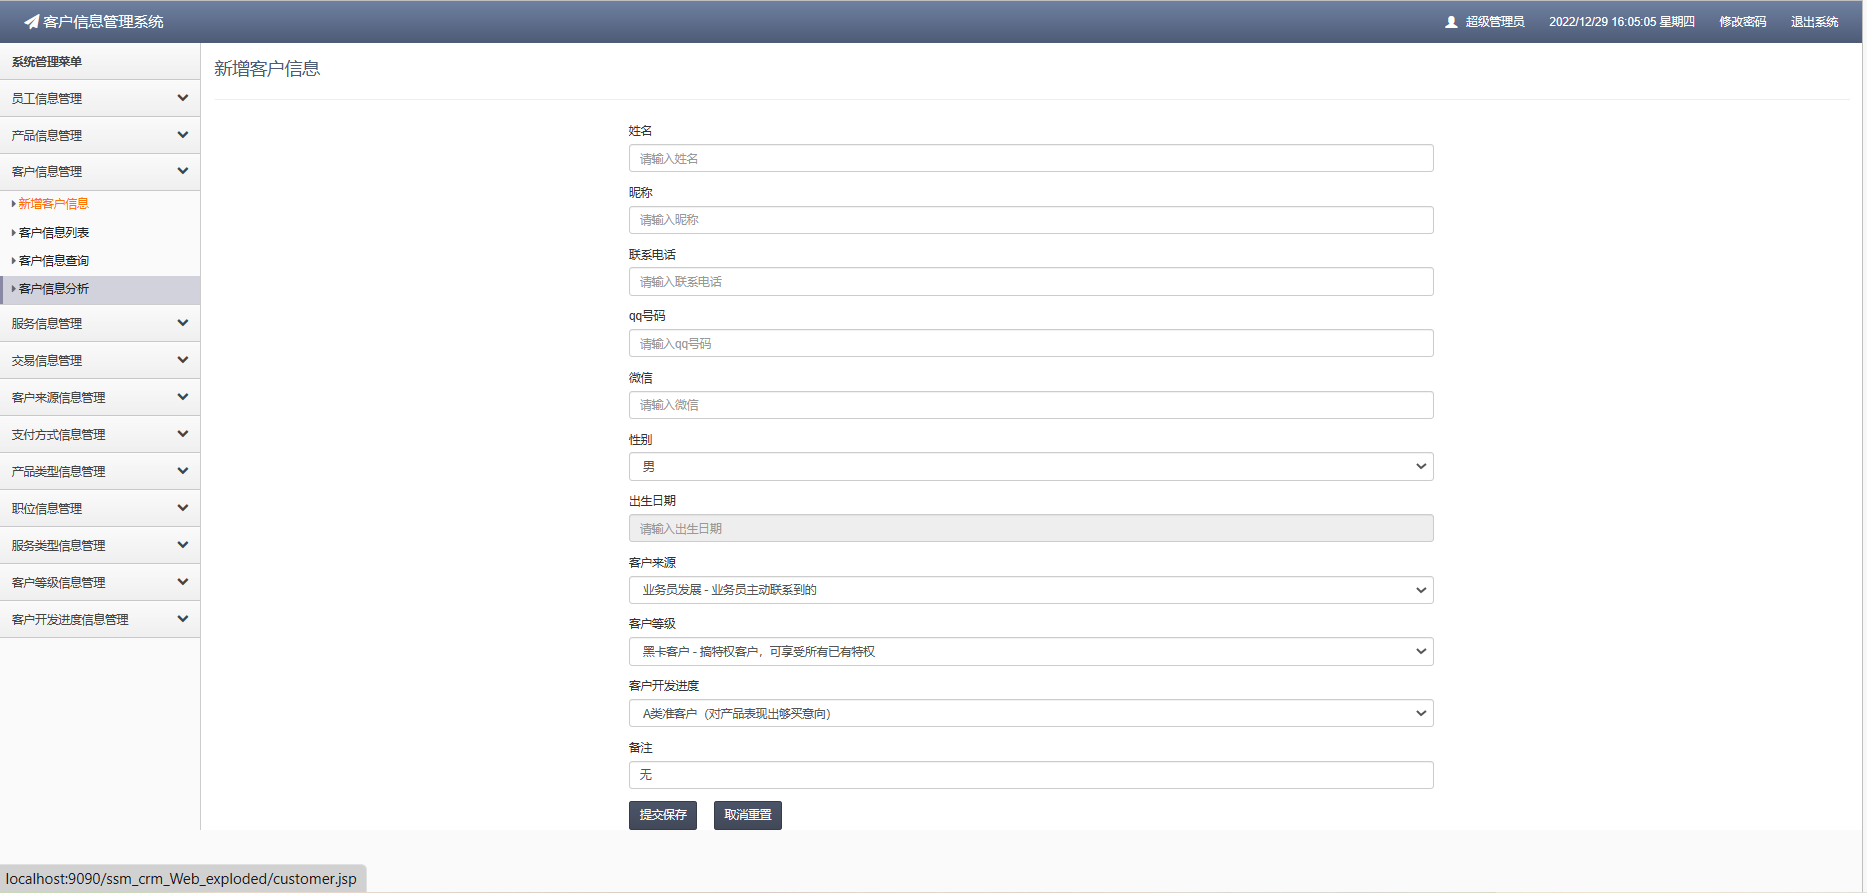Click 修改密码 link in header

1742,22
